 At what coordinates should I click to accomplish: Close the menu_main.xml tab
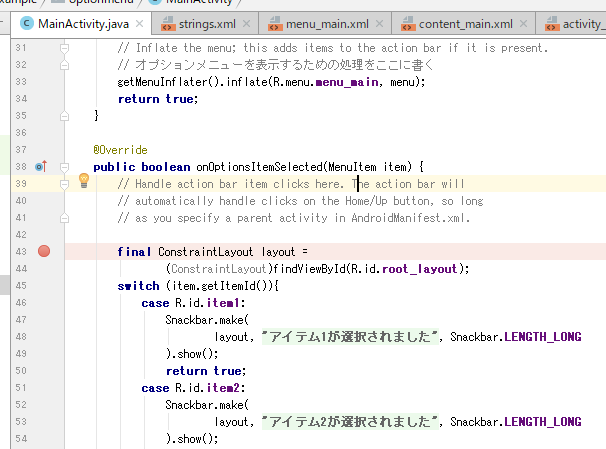380,24
